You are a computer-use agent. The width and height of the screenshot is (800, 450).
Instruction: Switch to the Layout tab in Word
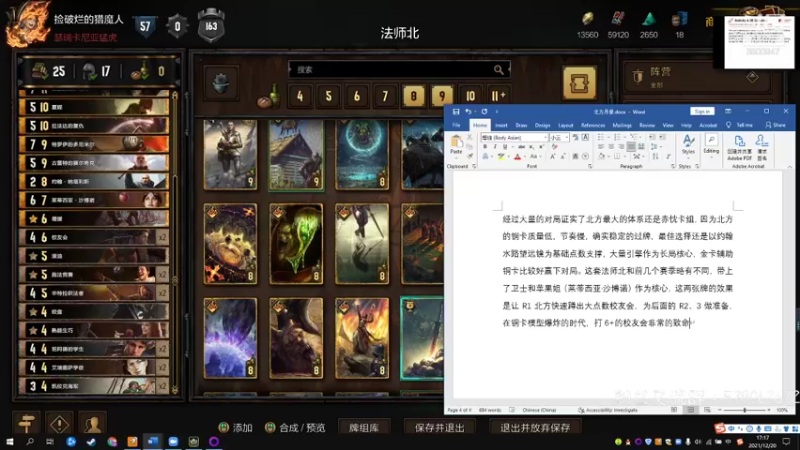click(565, 125)
